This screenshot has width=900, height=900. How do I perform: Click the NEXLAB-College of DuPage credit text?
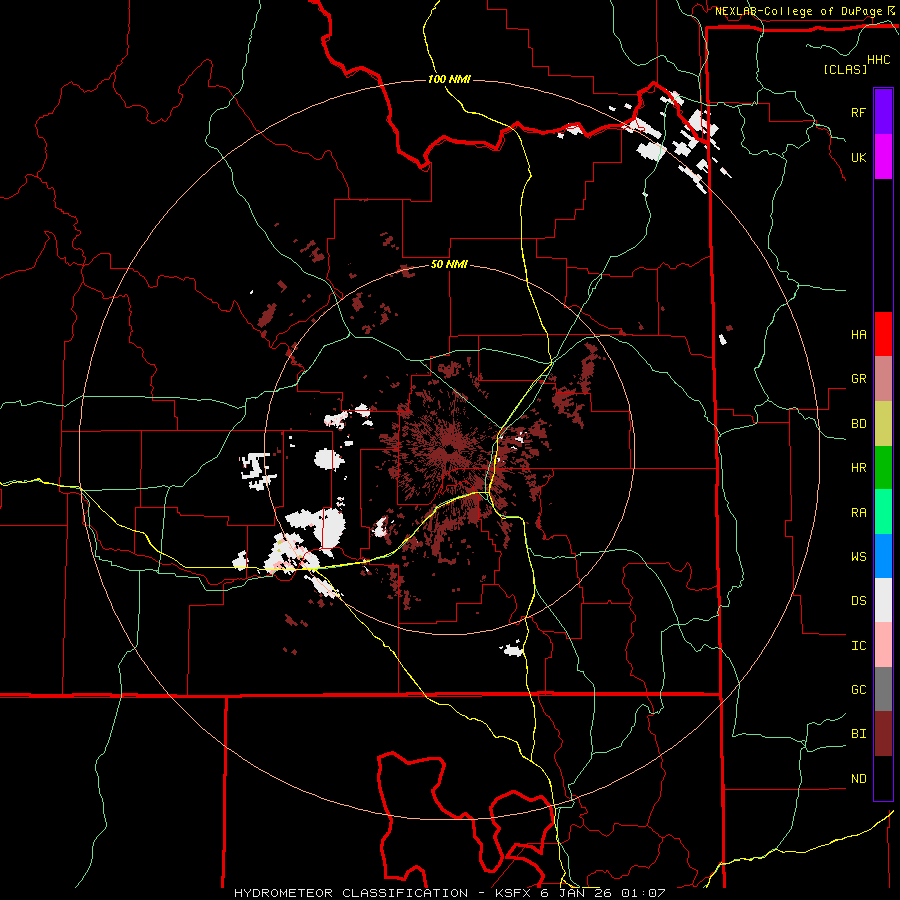pos(799,11)
